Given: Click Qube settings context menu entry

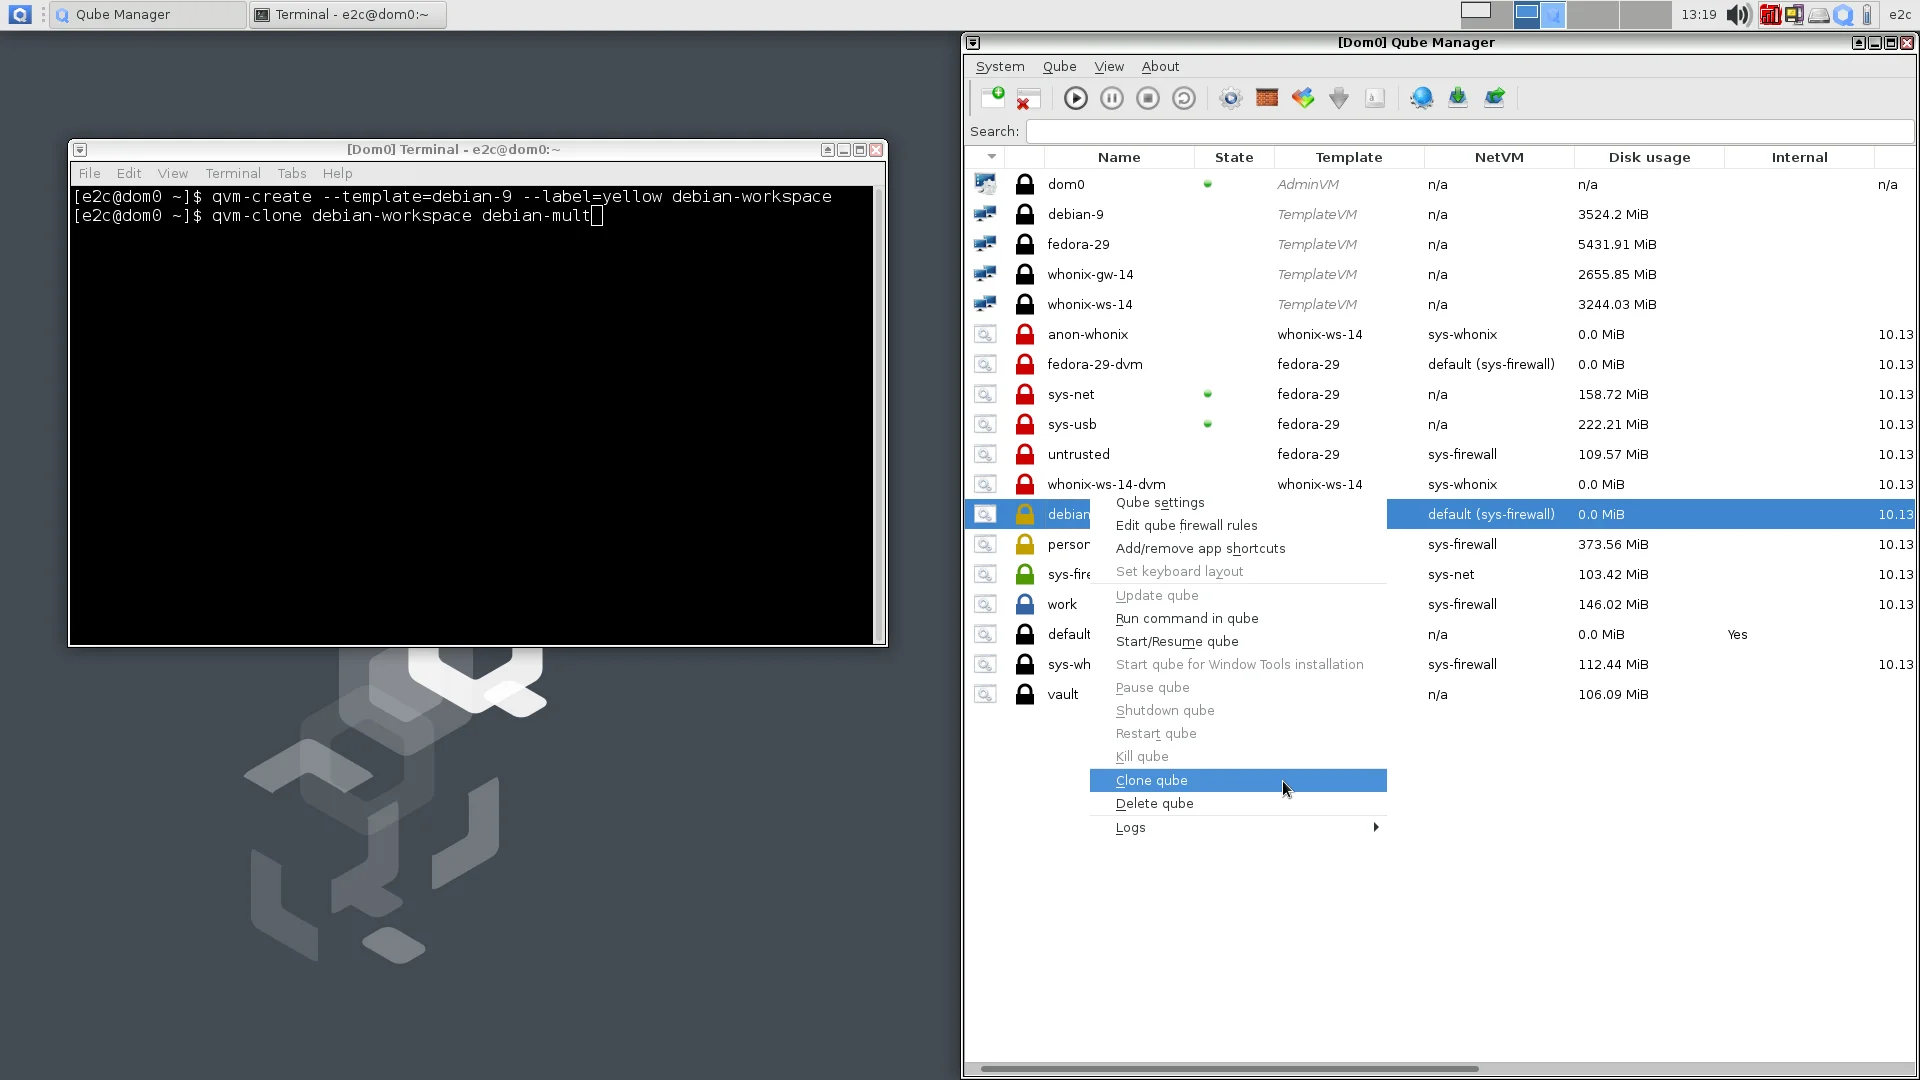Looking at the screenshot, I should [1160, 502].
